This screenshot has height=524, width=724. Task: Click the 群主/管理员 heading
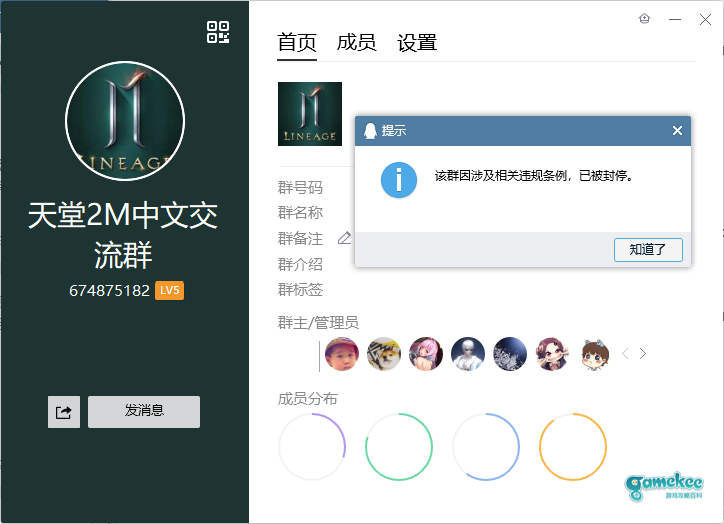[x=318, y=323]
